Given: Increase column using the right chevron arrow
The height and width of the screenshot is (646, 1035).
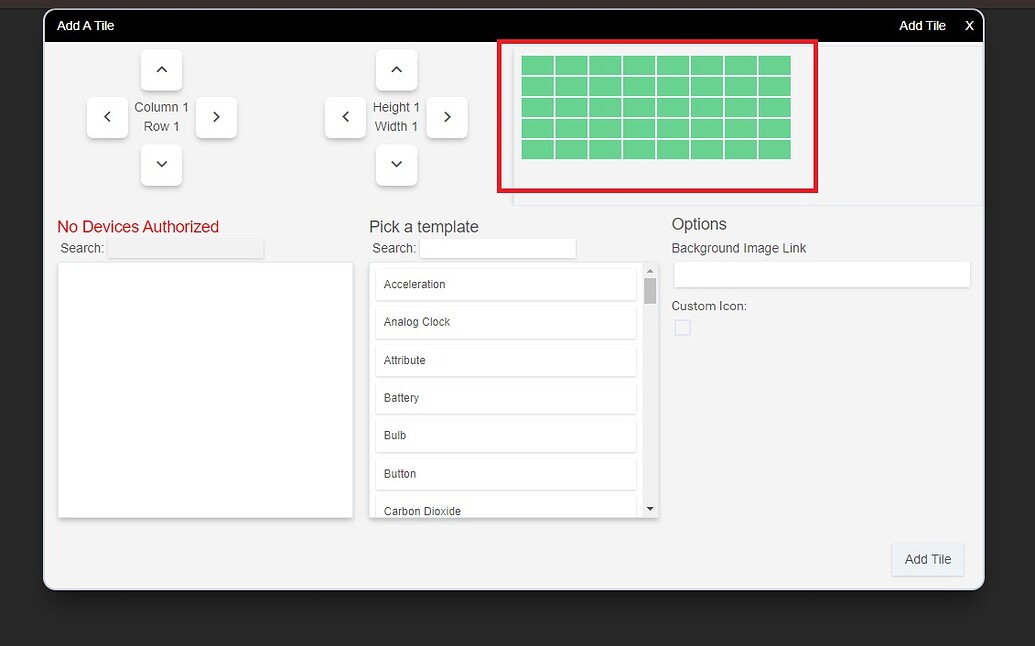Looking at the screenshot, I should pyautogui.click(x=216, y=117).
